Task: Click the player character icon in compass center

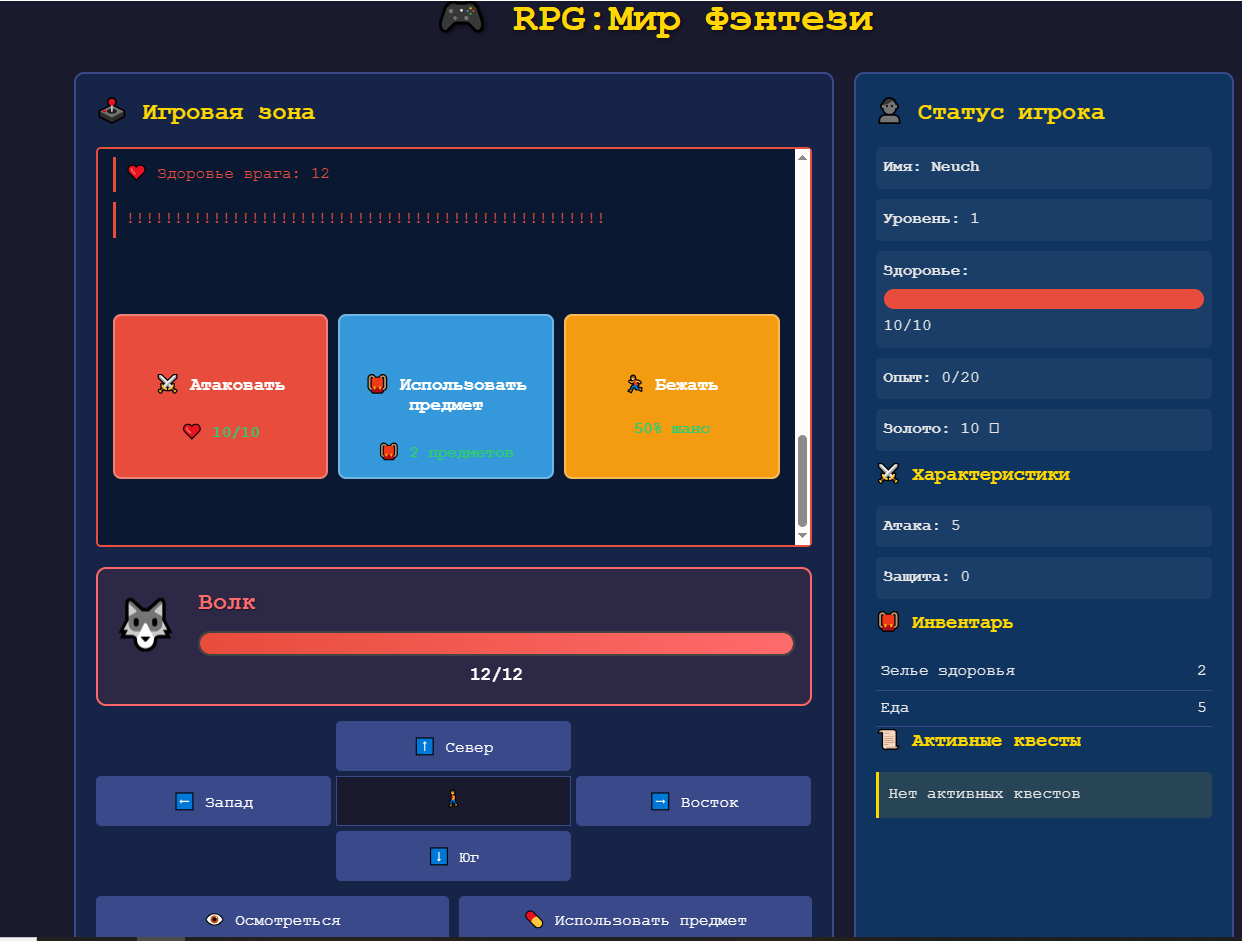Action: (x=453, y=800)
